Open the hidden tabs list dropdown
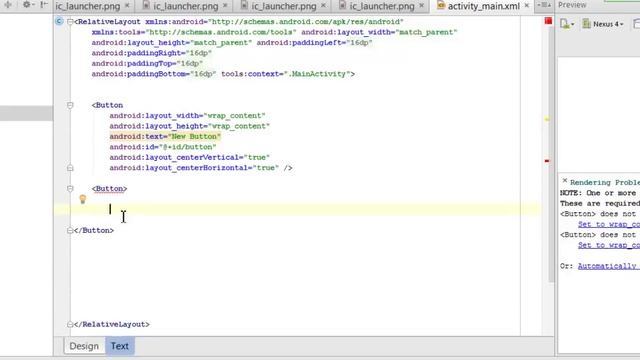Viewport: 640px width, 360px height. (x=544, y=5)
